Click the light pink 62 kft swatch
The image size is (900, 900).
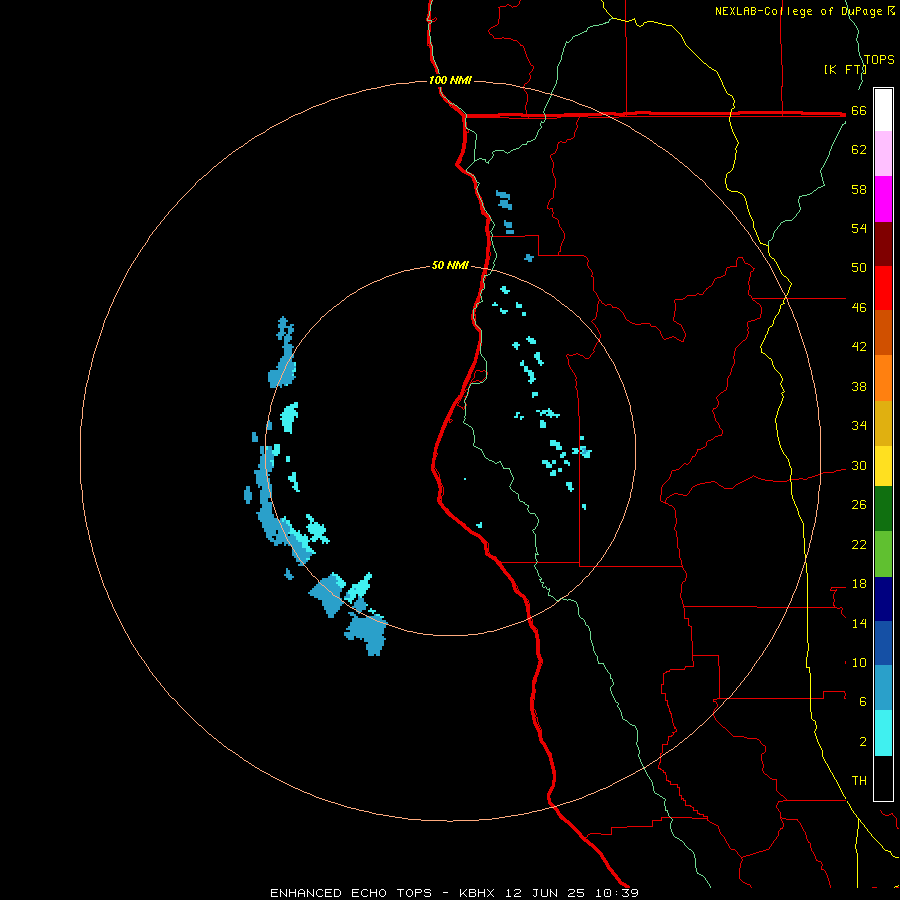pos(883,154)
